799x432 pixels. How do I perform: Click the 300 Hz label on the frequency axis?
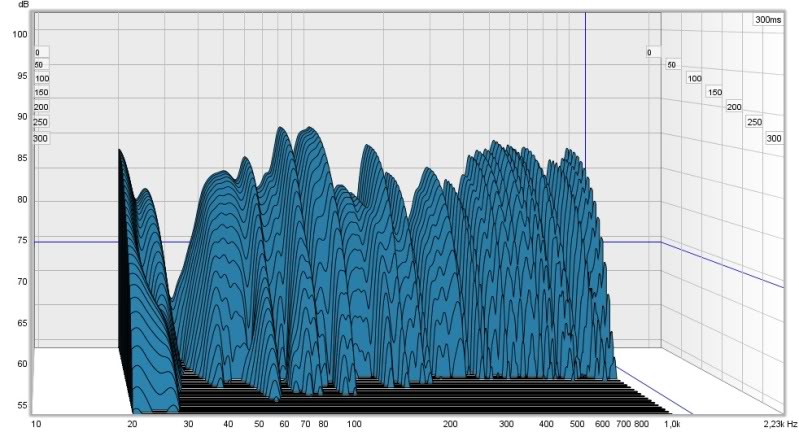pos(506,424)
